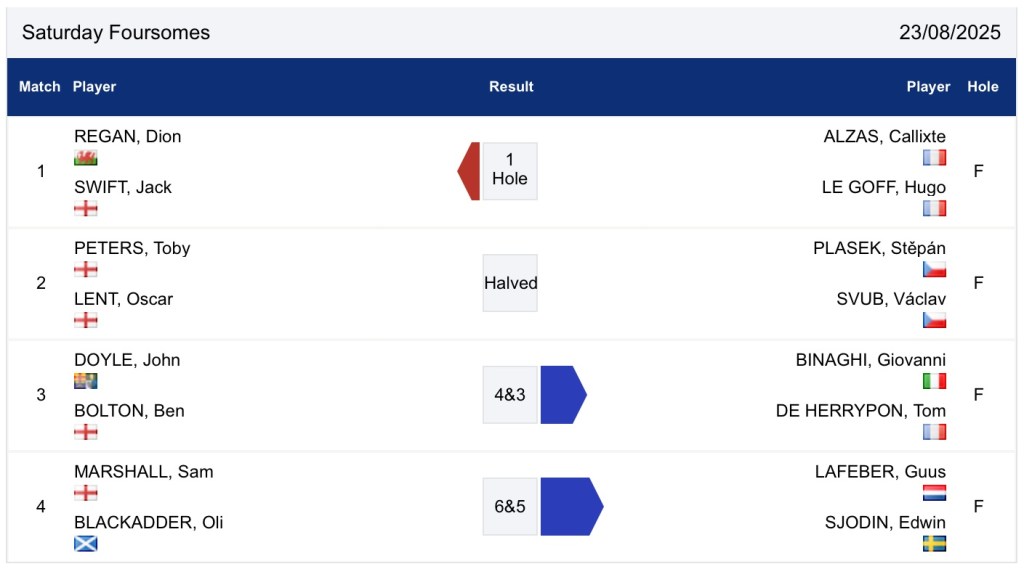Screen dimensions: 1024x569
Task: Click the blue right-pointing arrow in match 3
Action: pyautogui.click(x=562, y=395)
